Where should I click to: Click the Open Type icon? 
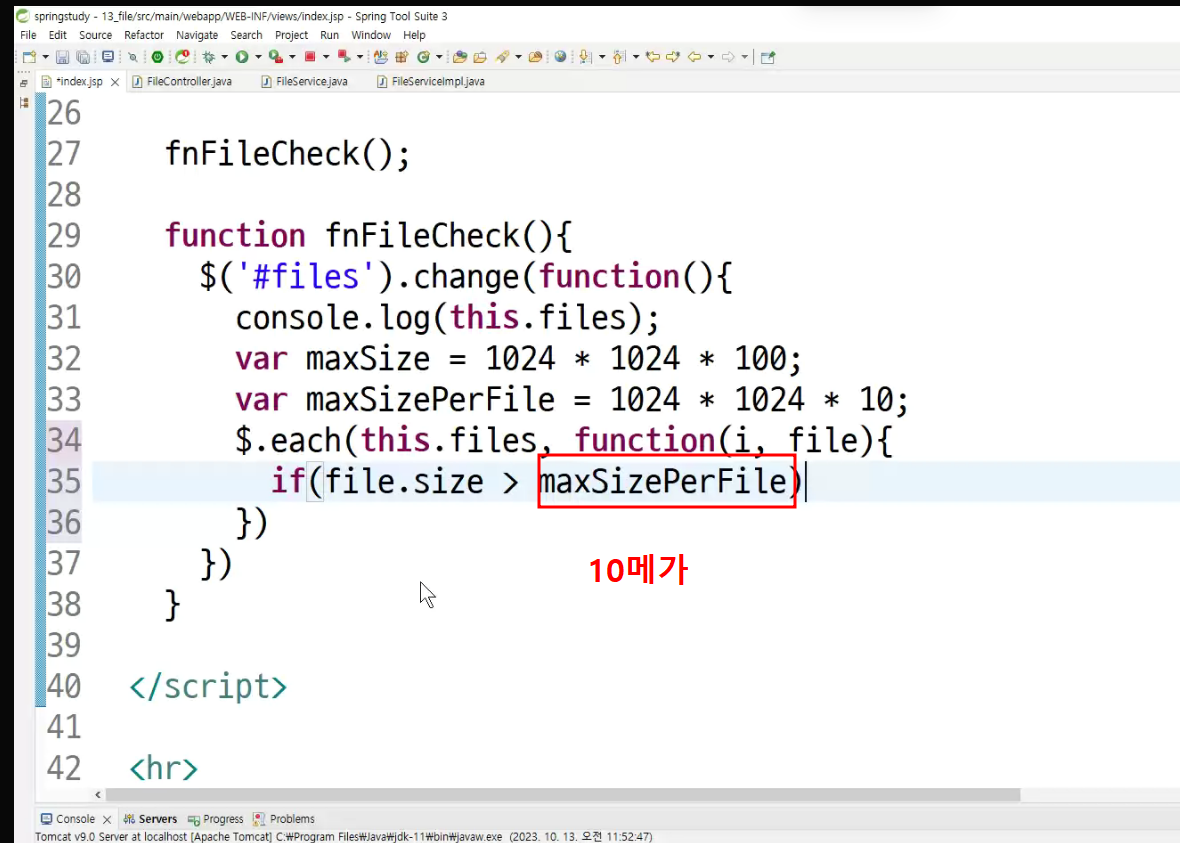381,56
